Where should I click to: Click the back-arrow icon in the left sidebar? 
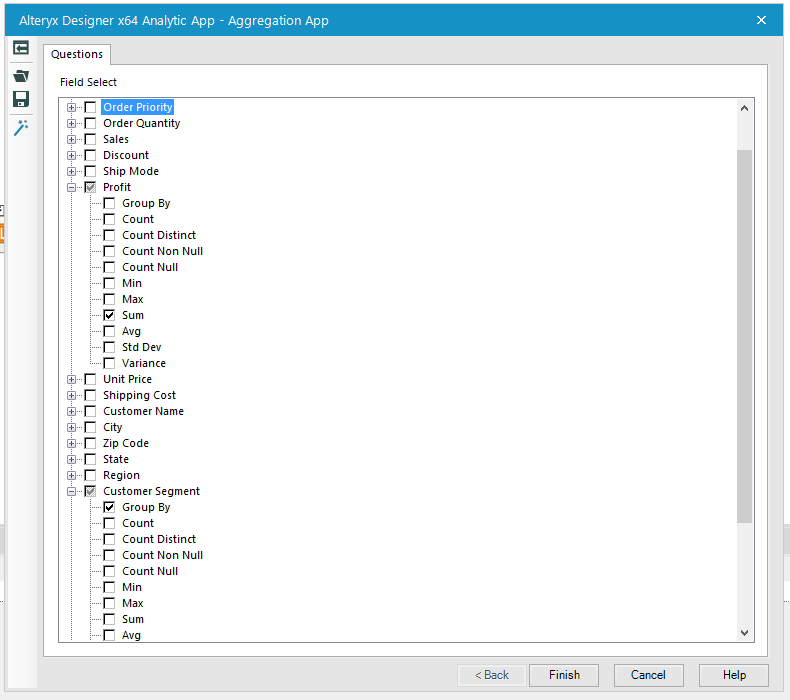point(21,48)
